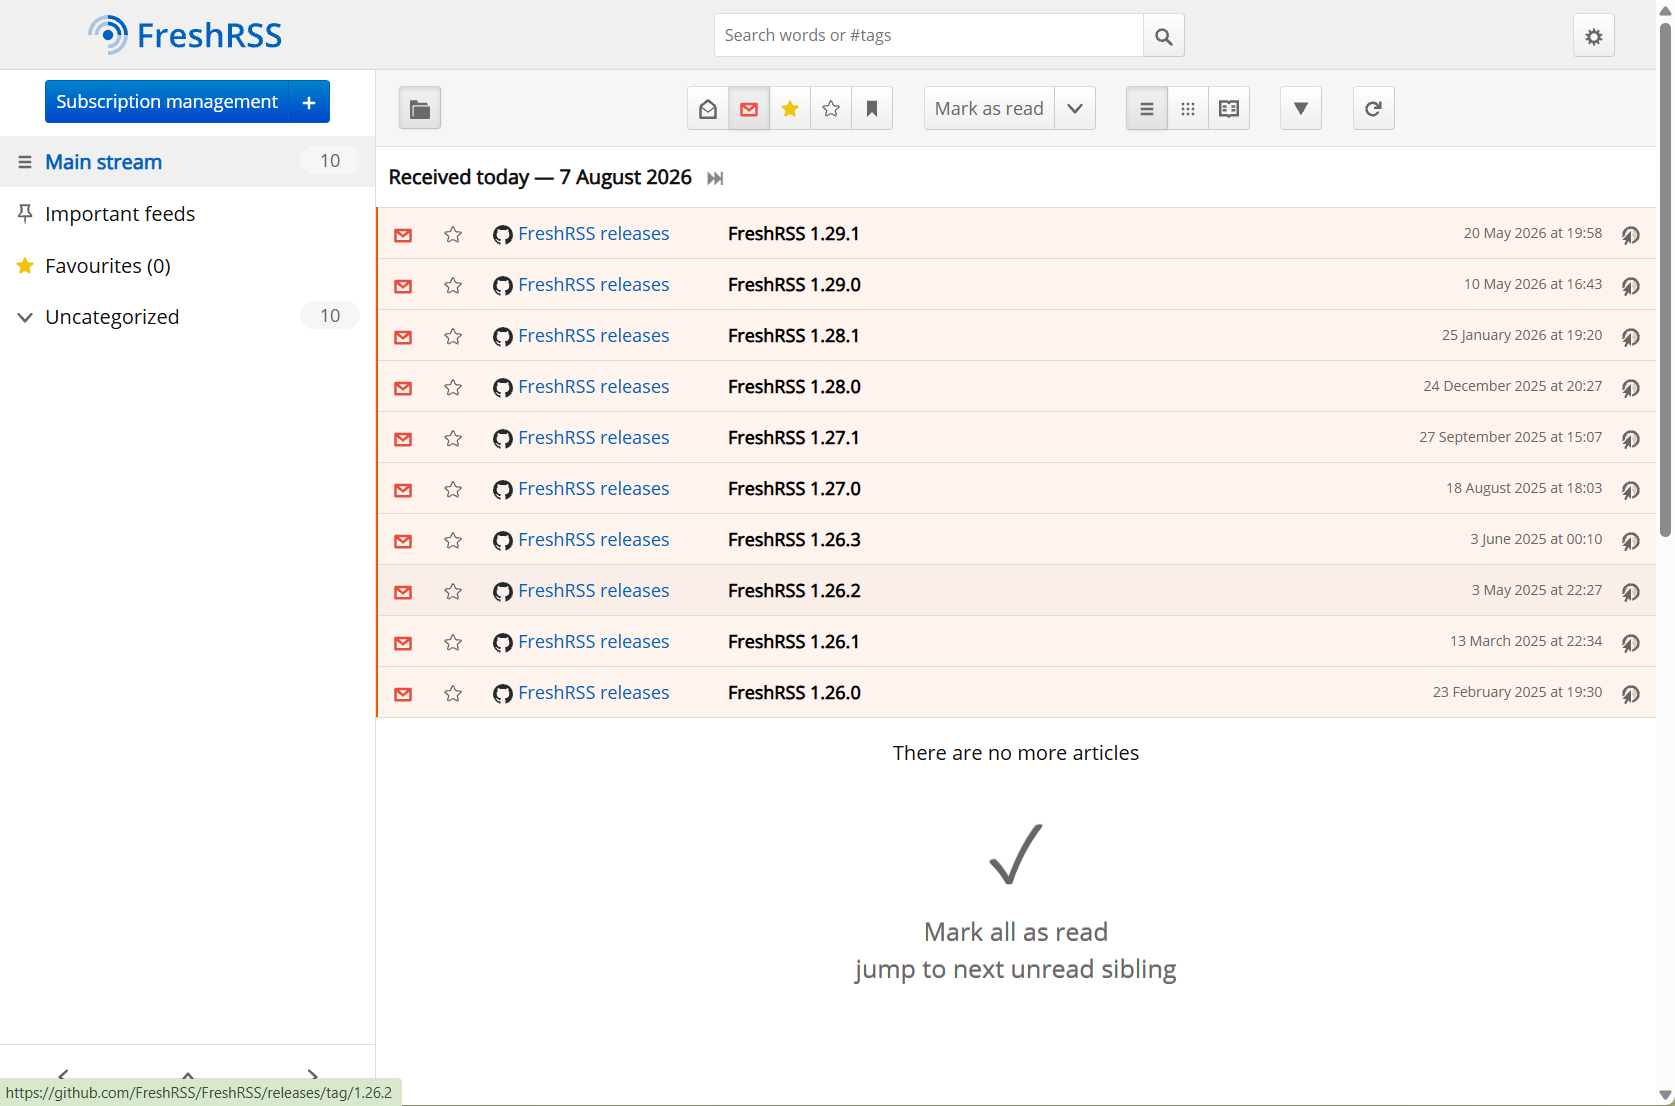This screenshot has width=1675, height=1106.
Task: Click Mark all as read big checkmark
Action: 1016,854
